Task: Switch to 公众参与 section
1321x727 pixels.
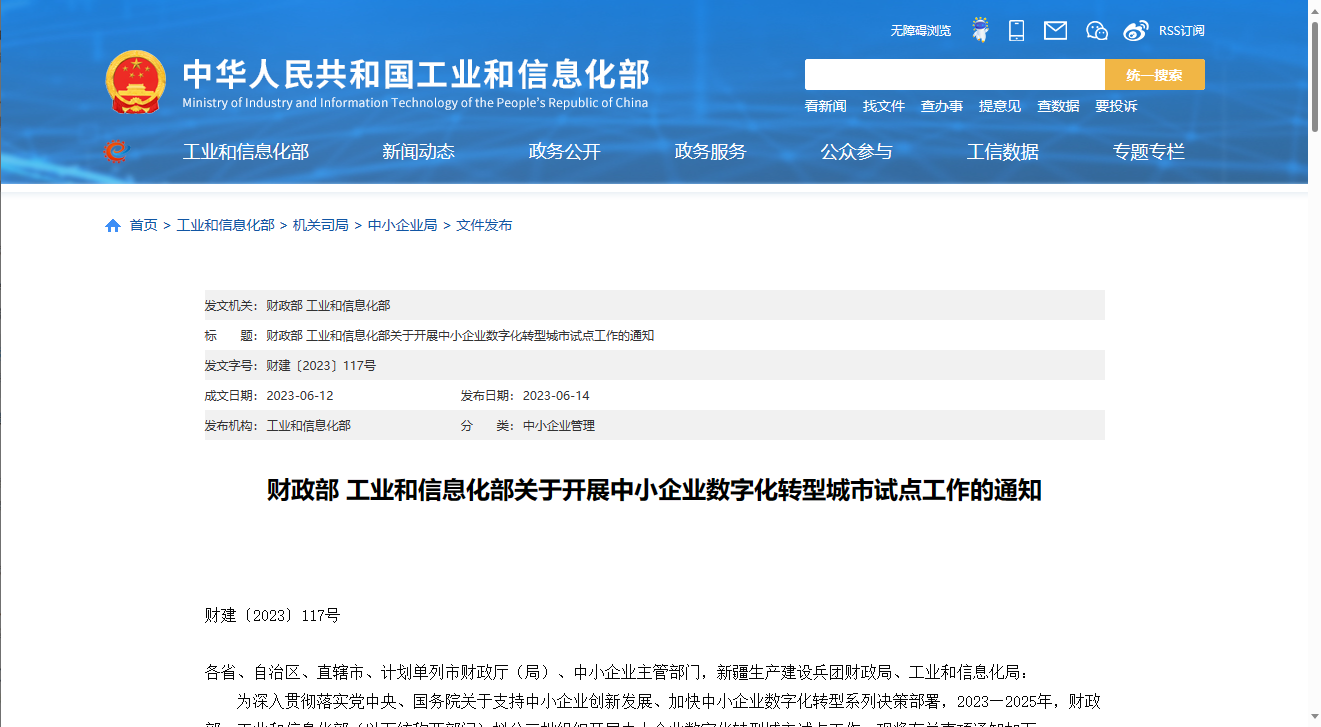Action: pos(856,151)
